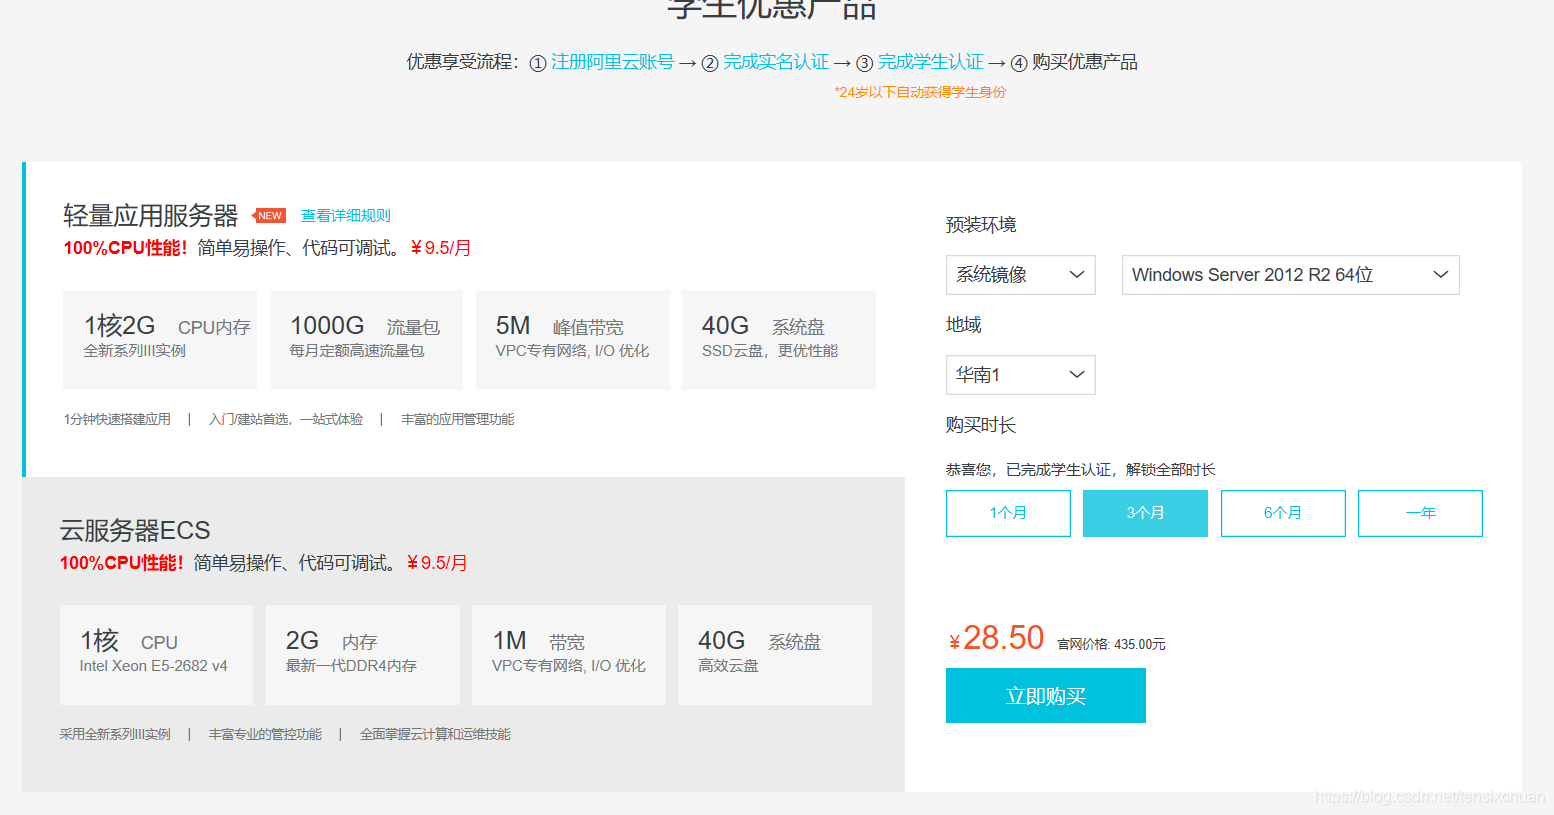Expand the Windows Server 2012 R2 64位 dropdown
Viewport: 1554px width, 815px height.
1291,275
